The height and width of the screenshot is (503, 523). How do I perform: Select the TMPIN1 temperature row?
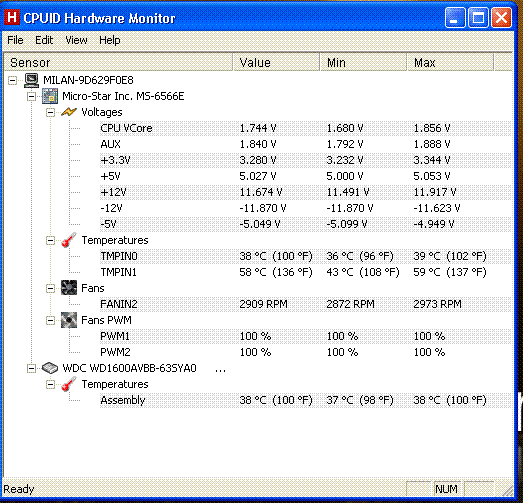305,272
